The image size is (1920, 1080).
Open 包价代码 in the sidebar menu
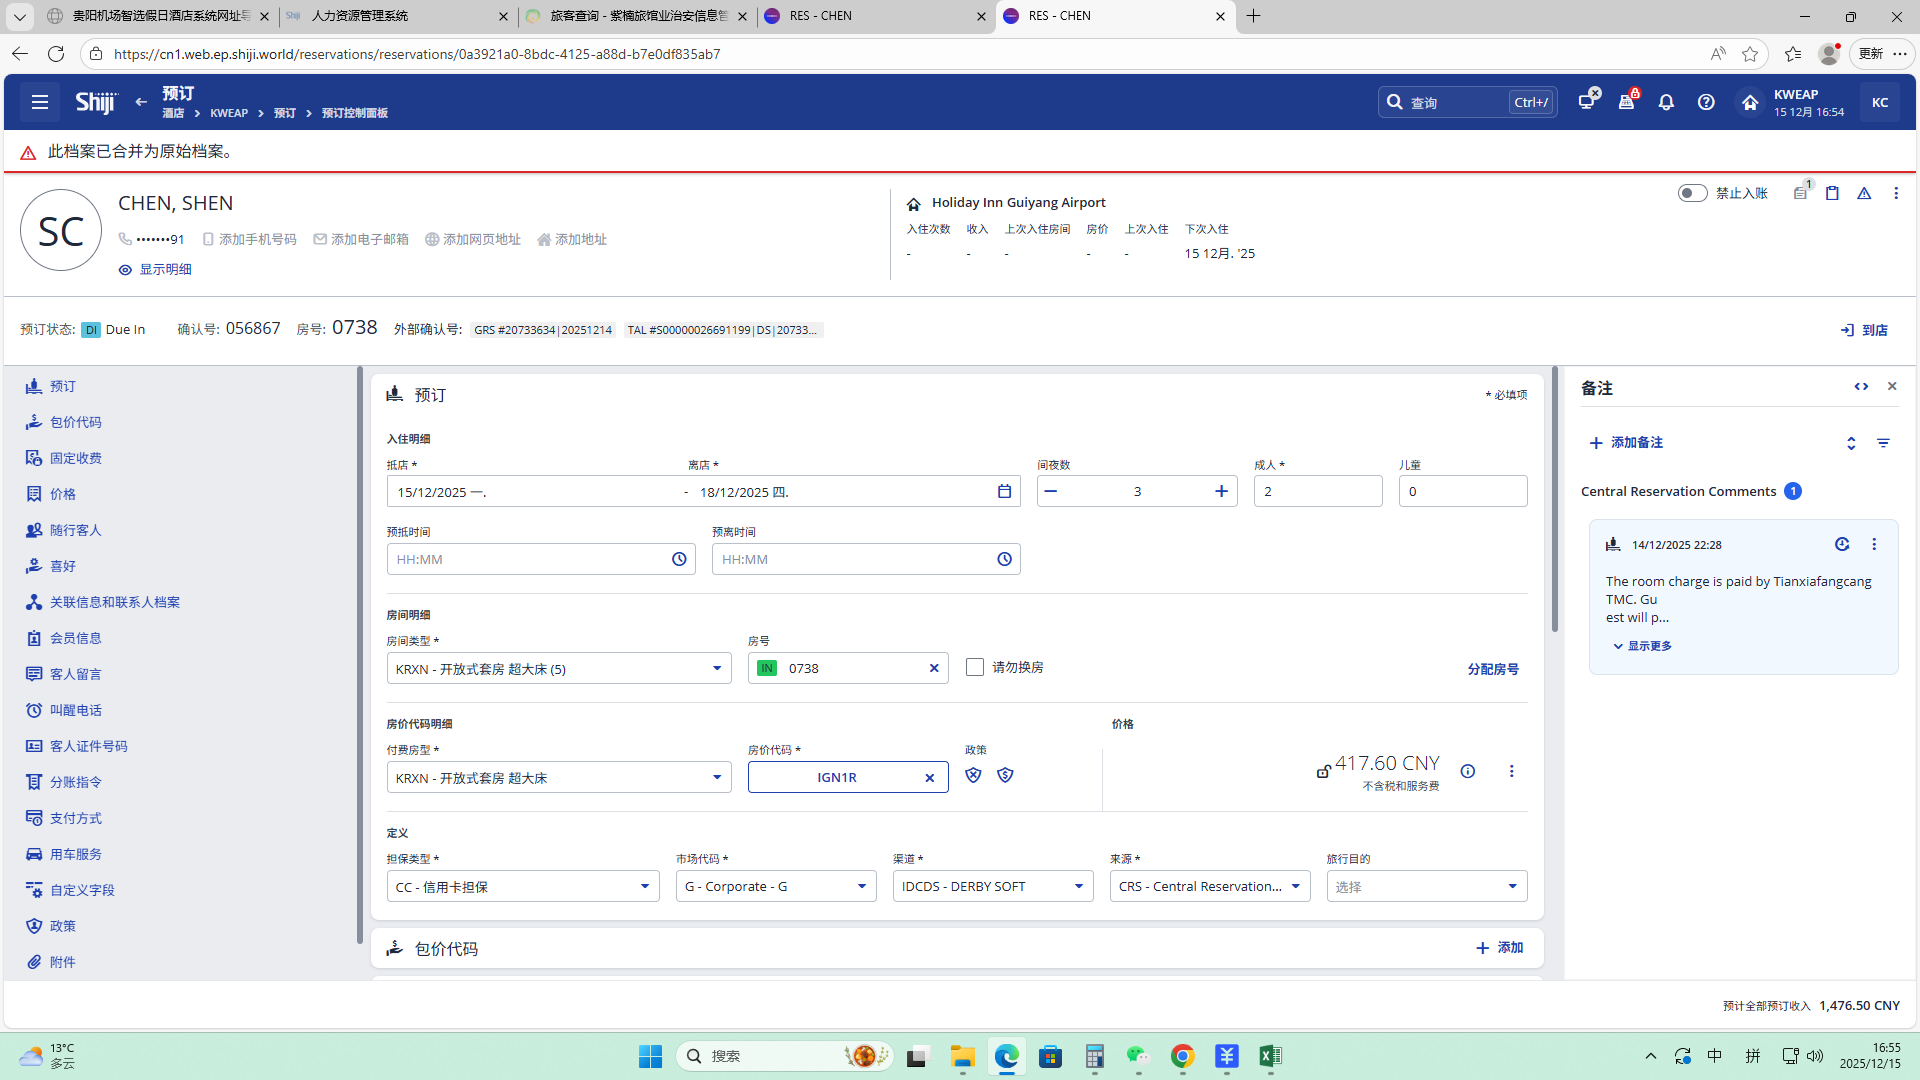tap(76, 422)
